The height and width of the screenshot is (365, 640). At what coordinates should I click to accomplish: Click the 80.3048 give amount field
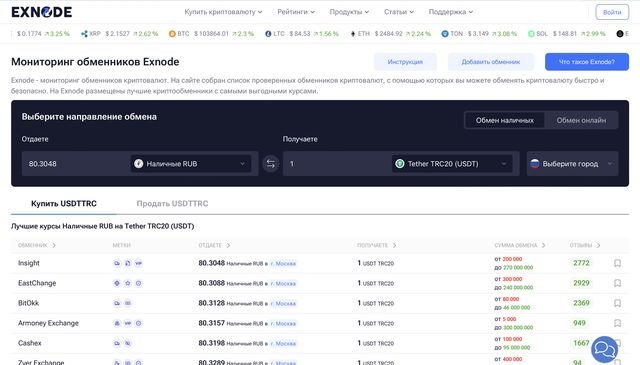76,164
